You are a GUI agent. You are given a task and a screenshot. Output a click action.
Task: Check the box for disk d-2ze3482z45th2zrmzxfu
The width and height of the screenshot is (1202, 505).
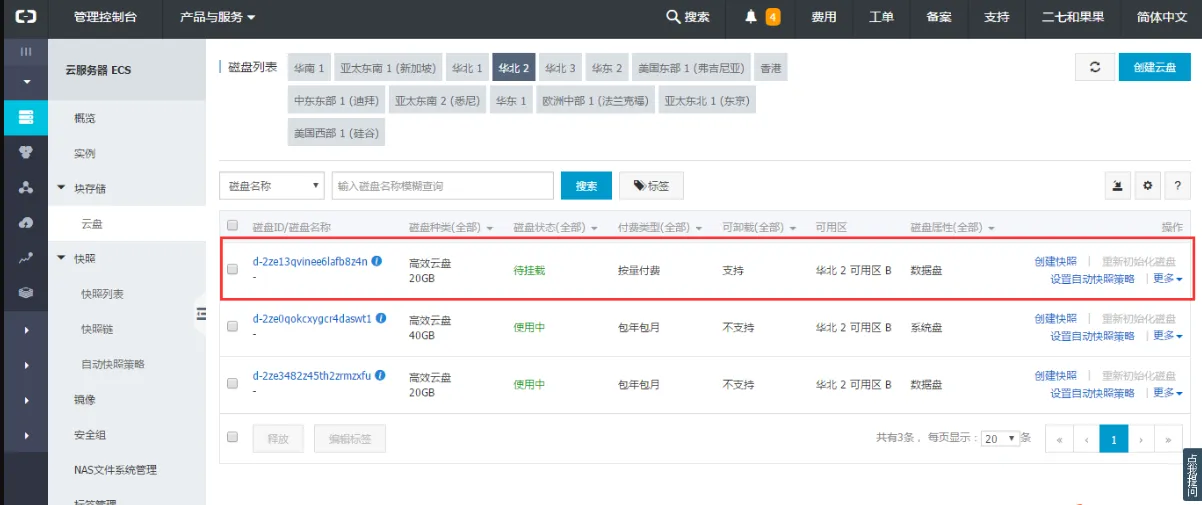233,384
